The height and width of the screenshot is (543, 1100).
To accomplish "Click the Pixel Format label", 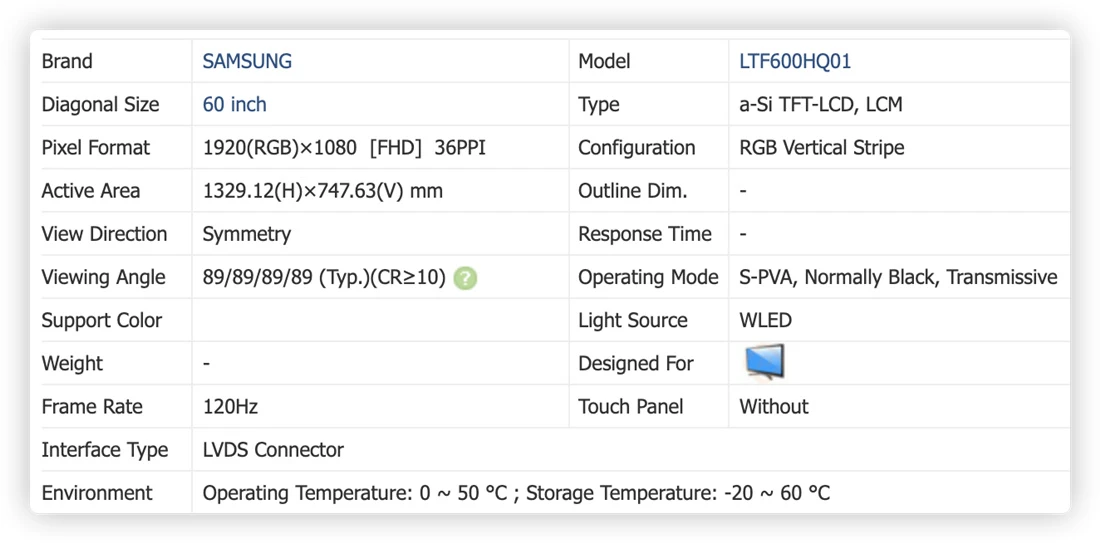I will (95, 148).
